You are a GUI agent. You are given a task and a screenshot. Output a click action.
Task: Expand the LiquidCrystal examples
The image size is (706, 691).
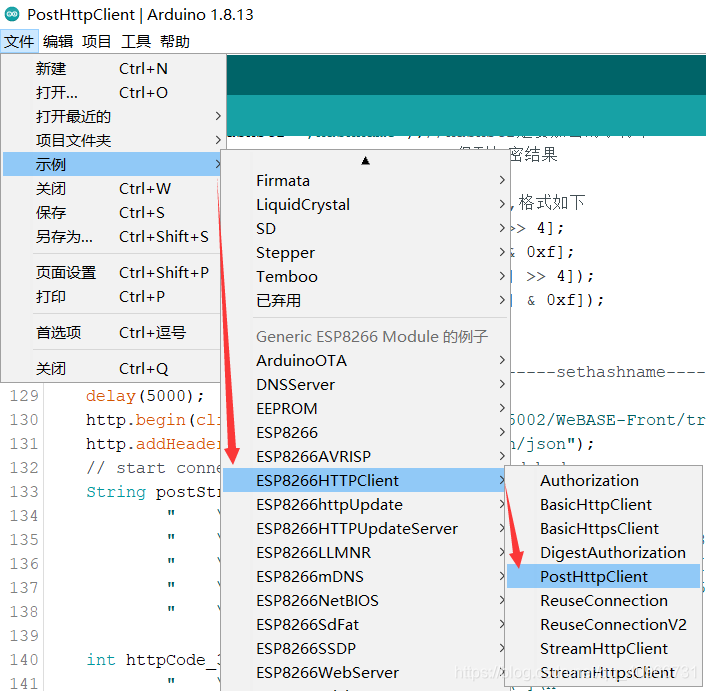pyautogui.click(x=366, y=204)
